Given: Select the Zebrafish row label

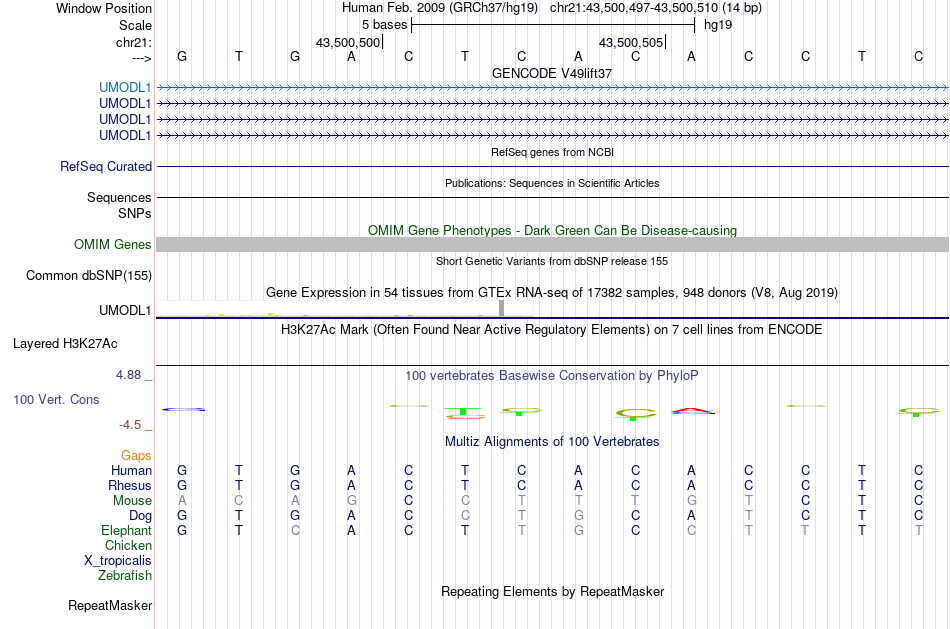Looking at the screenshot, I should (125, 575).
